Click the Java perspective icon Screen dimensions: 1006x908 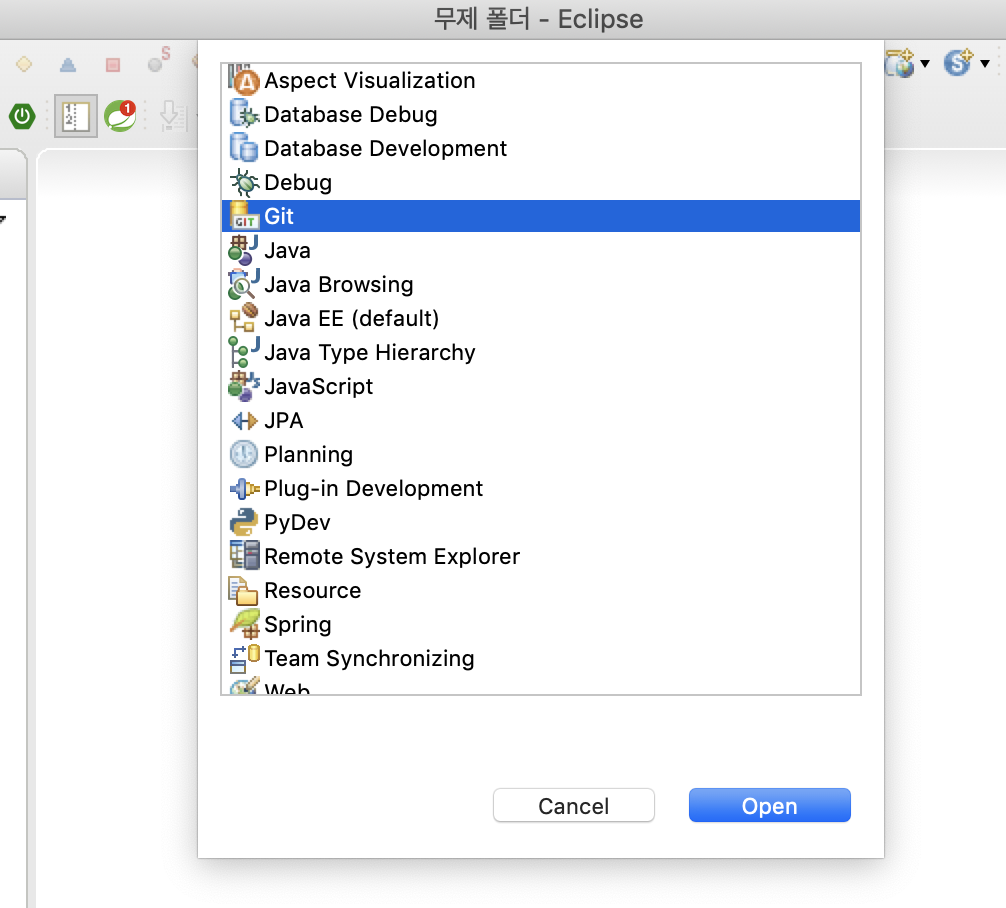tap(244, 250)
